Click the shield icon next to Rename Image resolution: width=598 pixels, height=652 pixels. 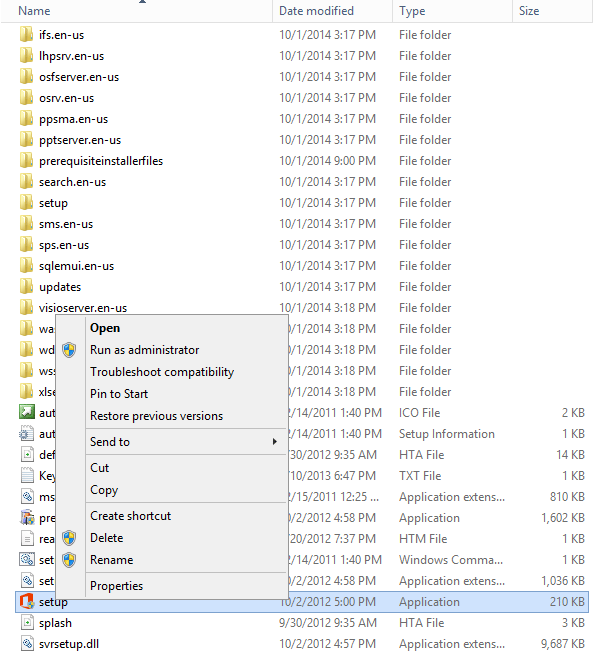click(69, 560)
